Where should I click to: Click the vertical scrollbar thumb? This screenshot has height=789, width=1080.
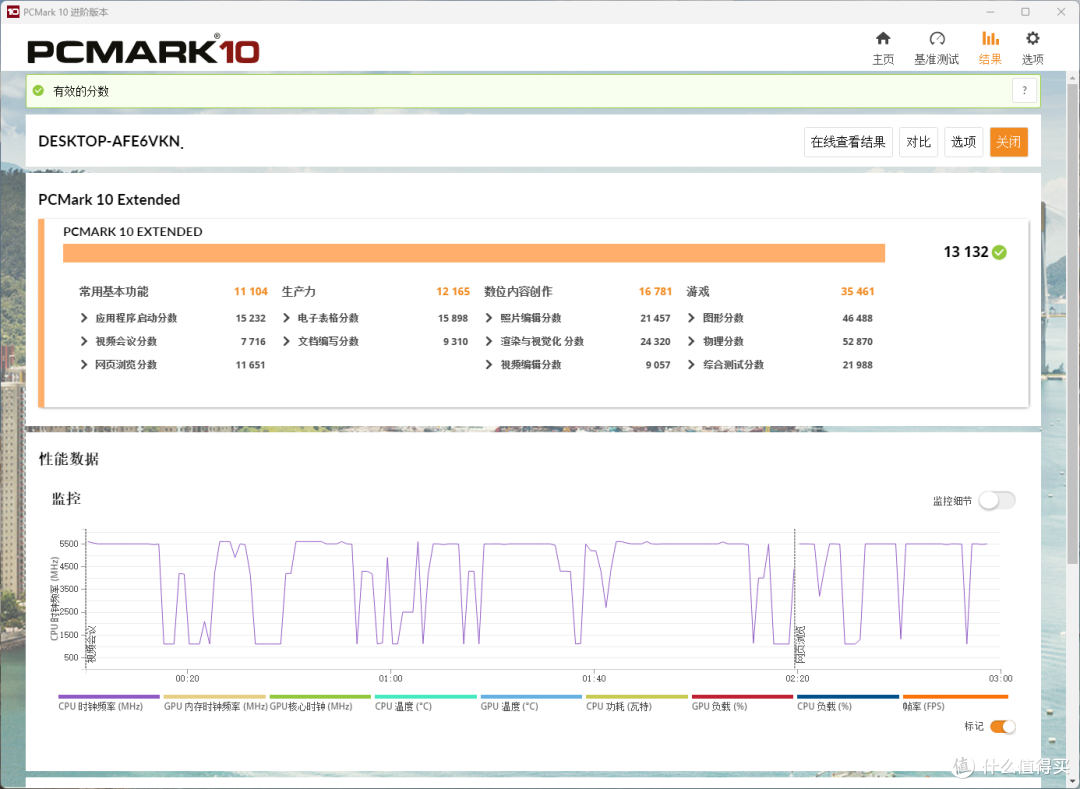1072,324
